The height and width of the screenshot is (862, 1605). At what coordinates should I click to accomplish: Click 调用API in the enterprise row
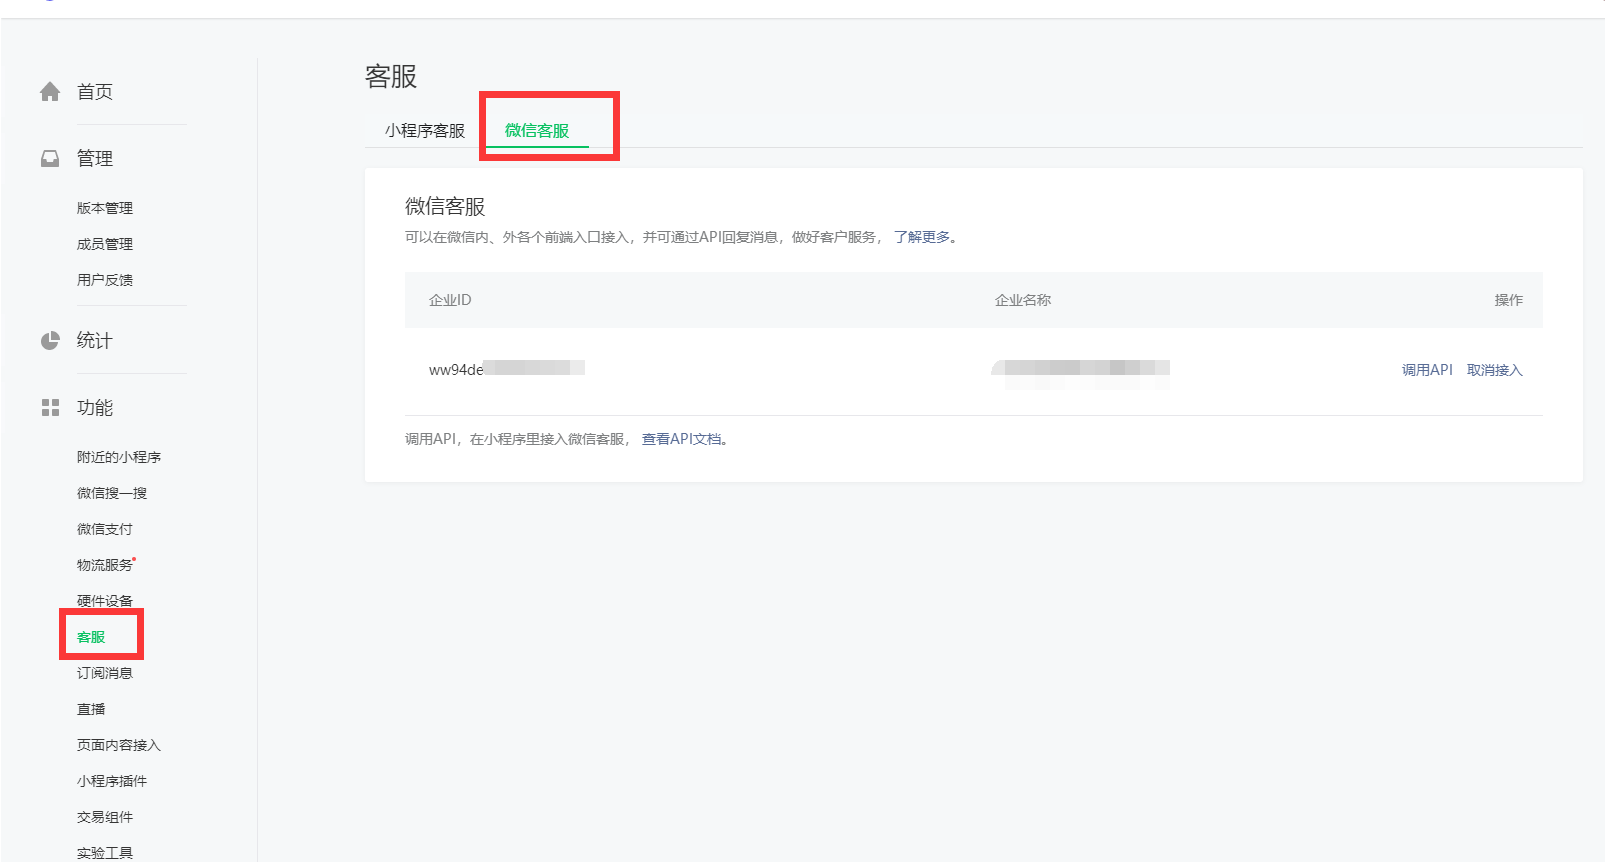[x=1427, y=370]
